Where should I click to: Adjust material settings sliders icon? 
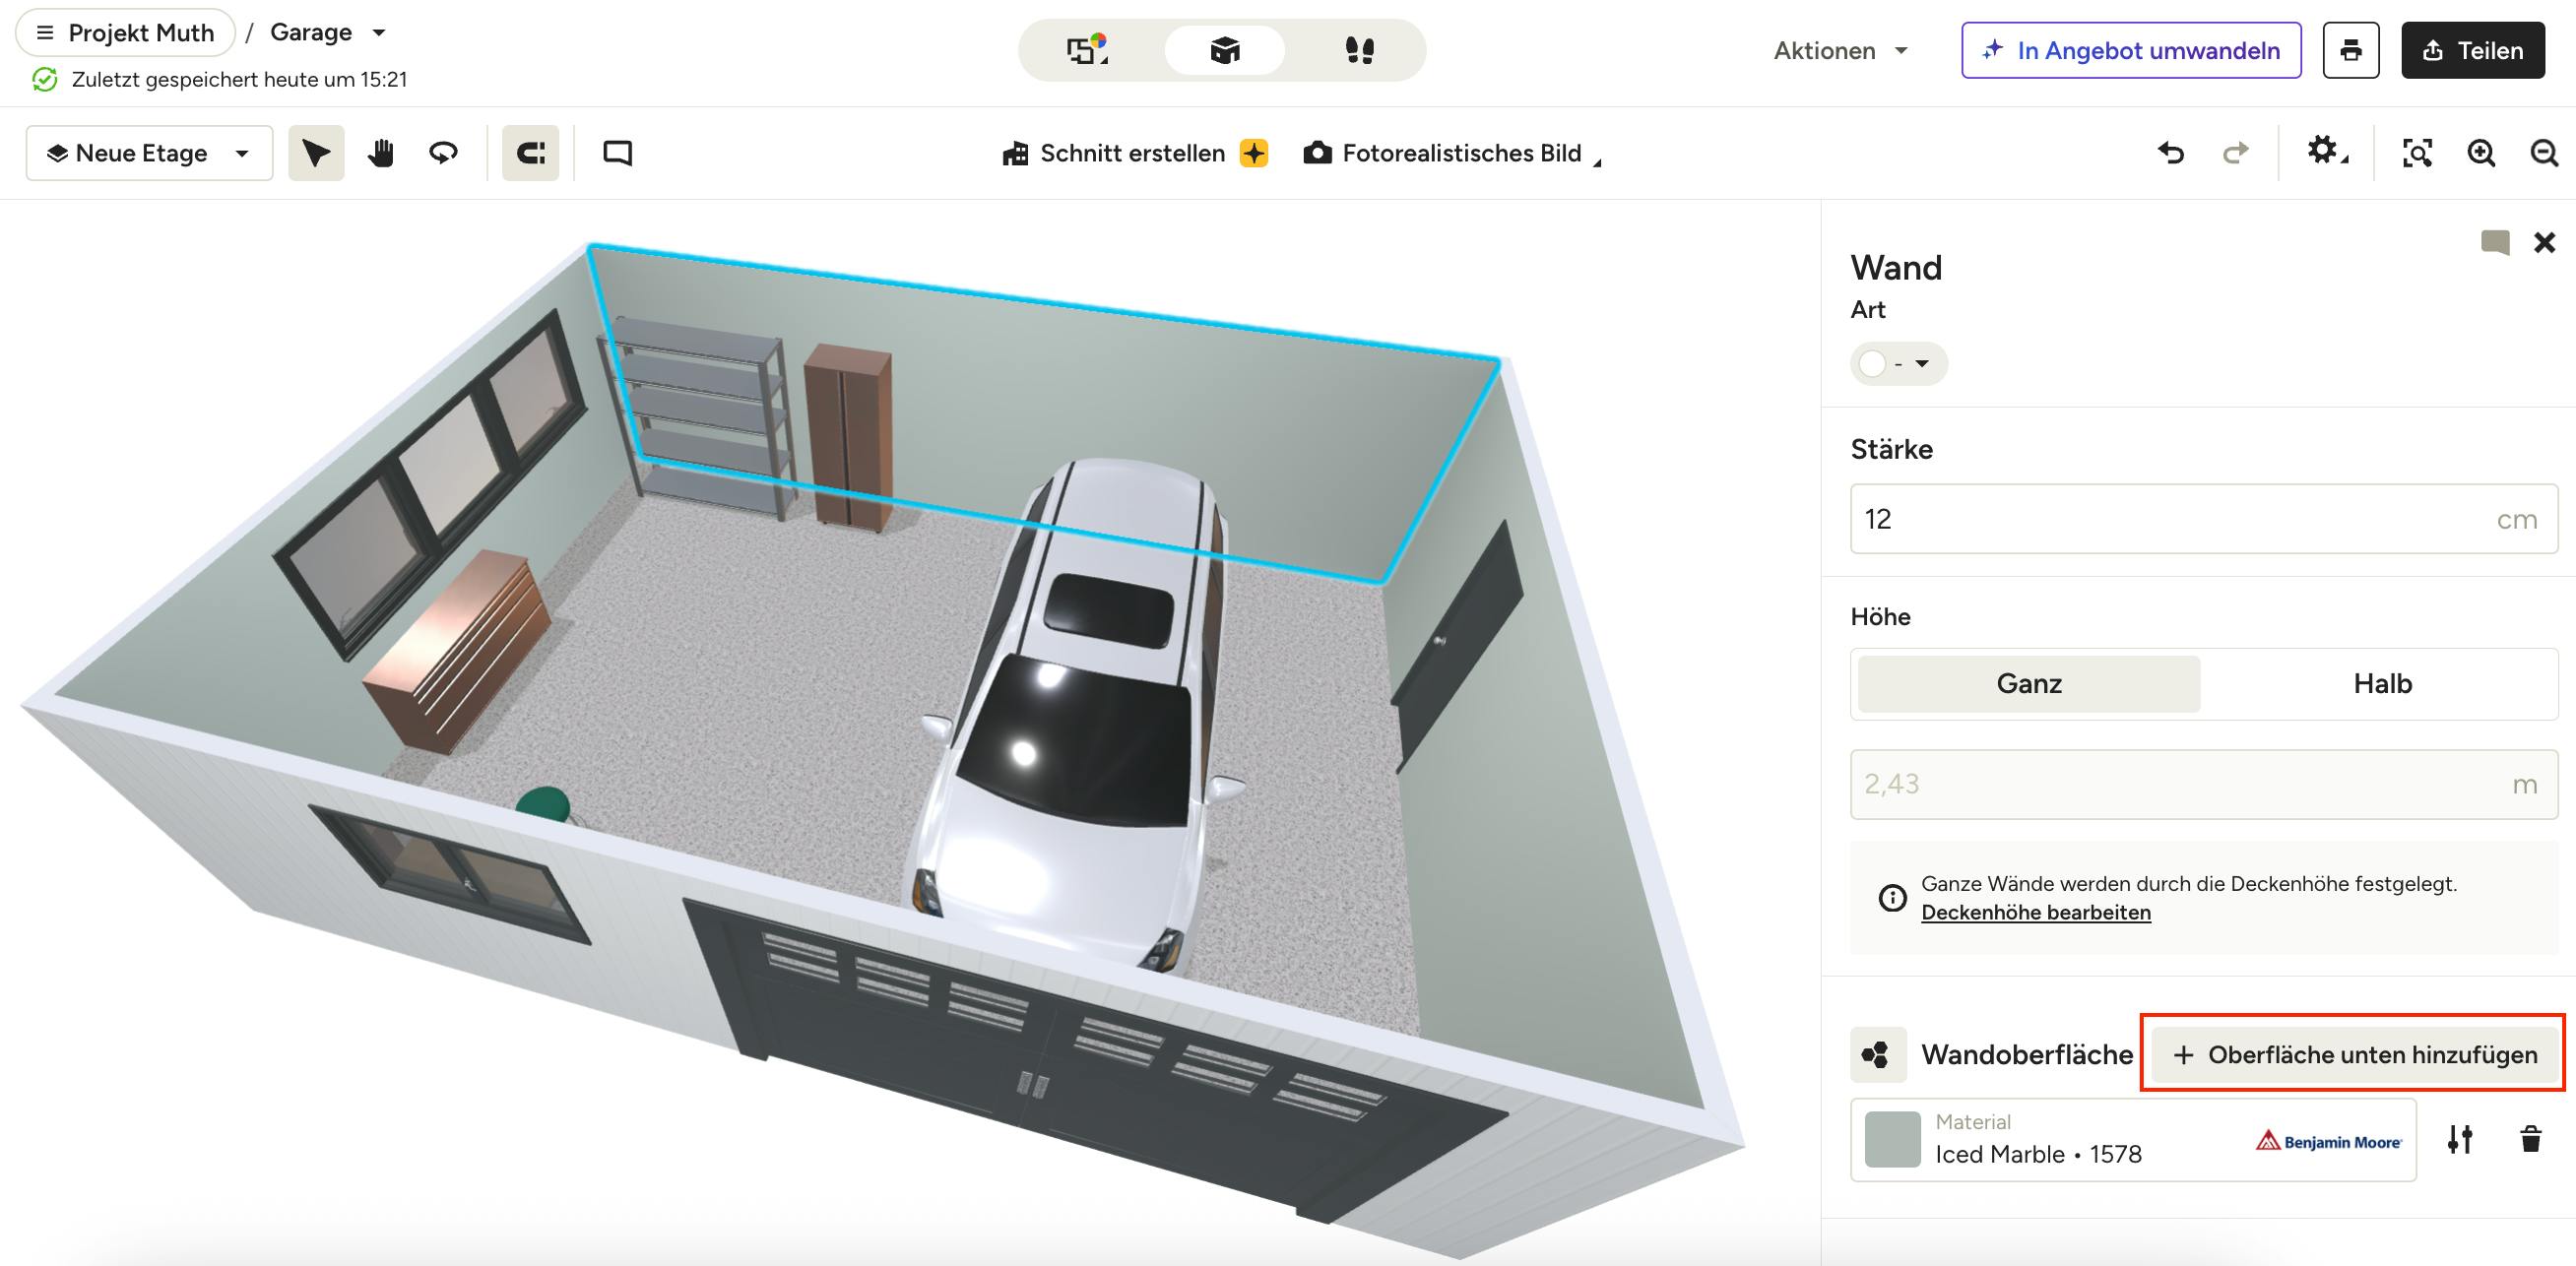point(2460,1139)
